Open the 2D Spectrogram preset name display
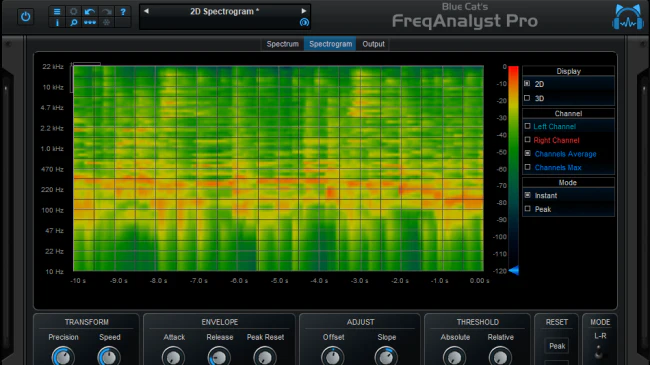650x365 pixels. coord(225,12)
